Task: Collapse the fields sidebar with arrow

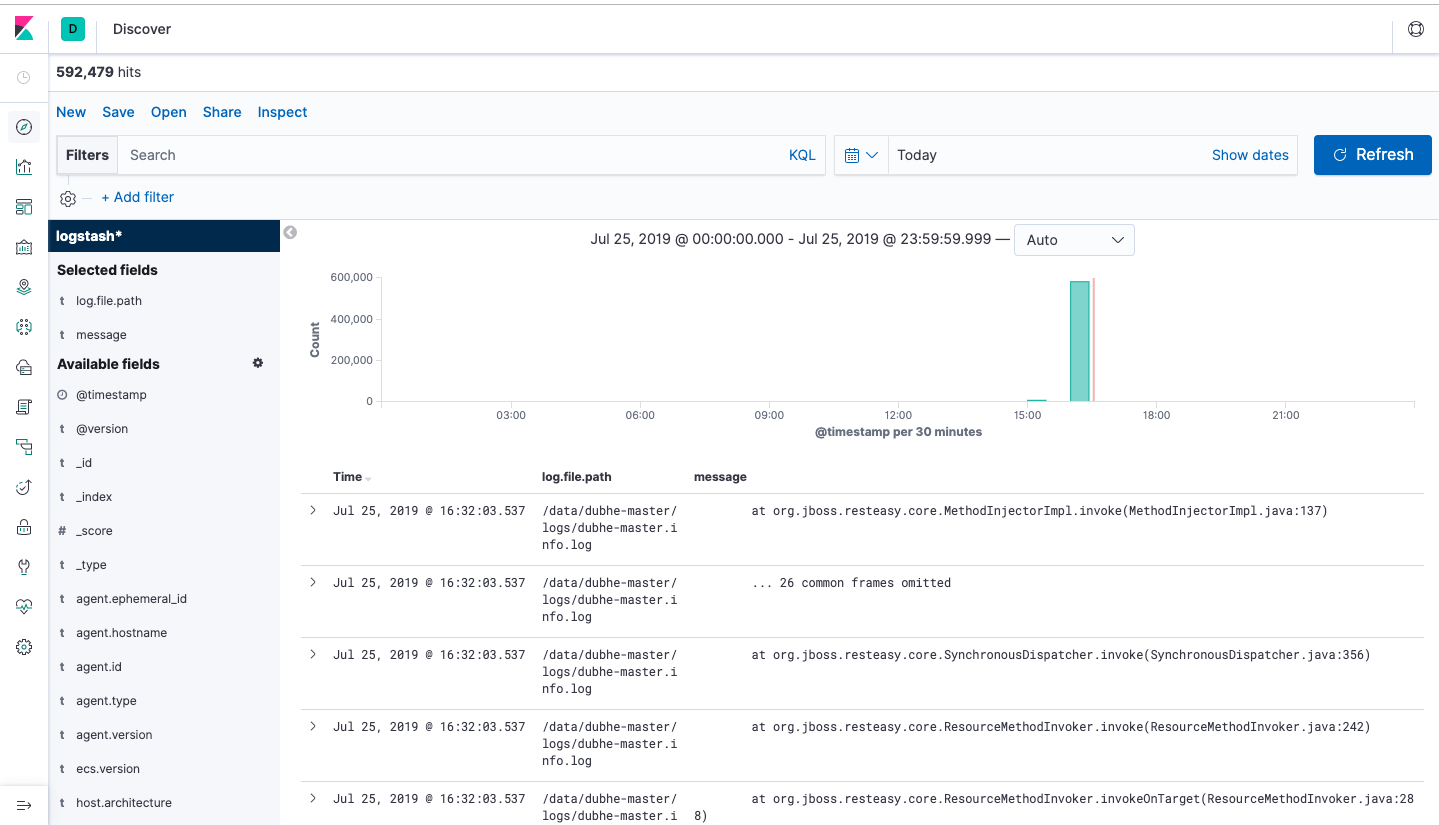Action: (290, 232)
